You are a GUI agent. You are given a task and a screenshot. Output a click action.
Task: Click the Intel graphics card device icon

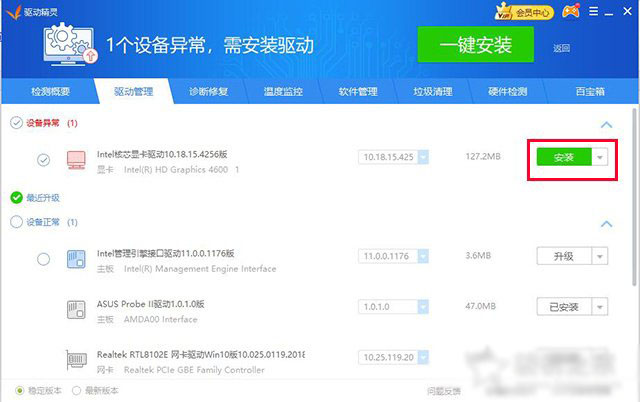76,160
